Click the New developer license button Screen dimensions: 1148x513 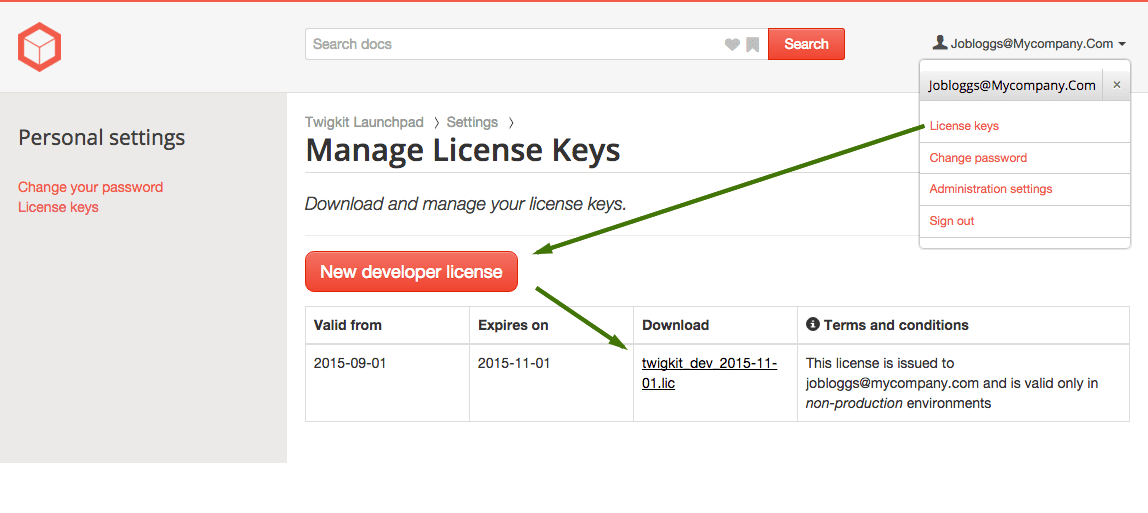tap(411, 272)
